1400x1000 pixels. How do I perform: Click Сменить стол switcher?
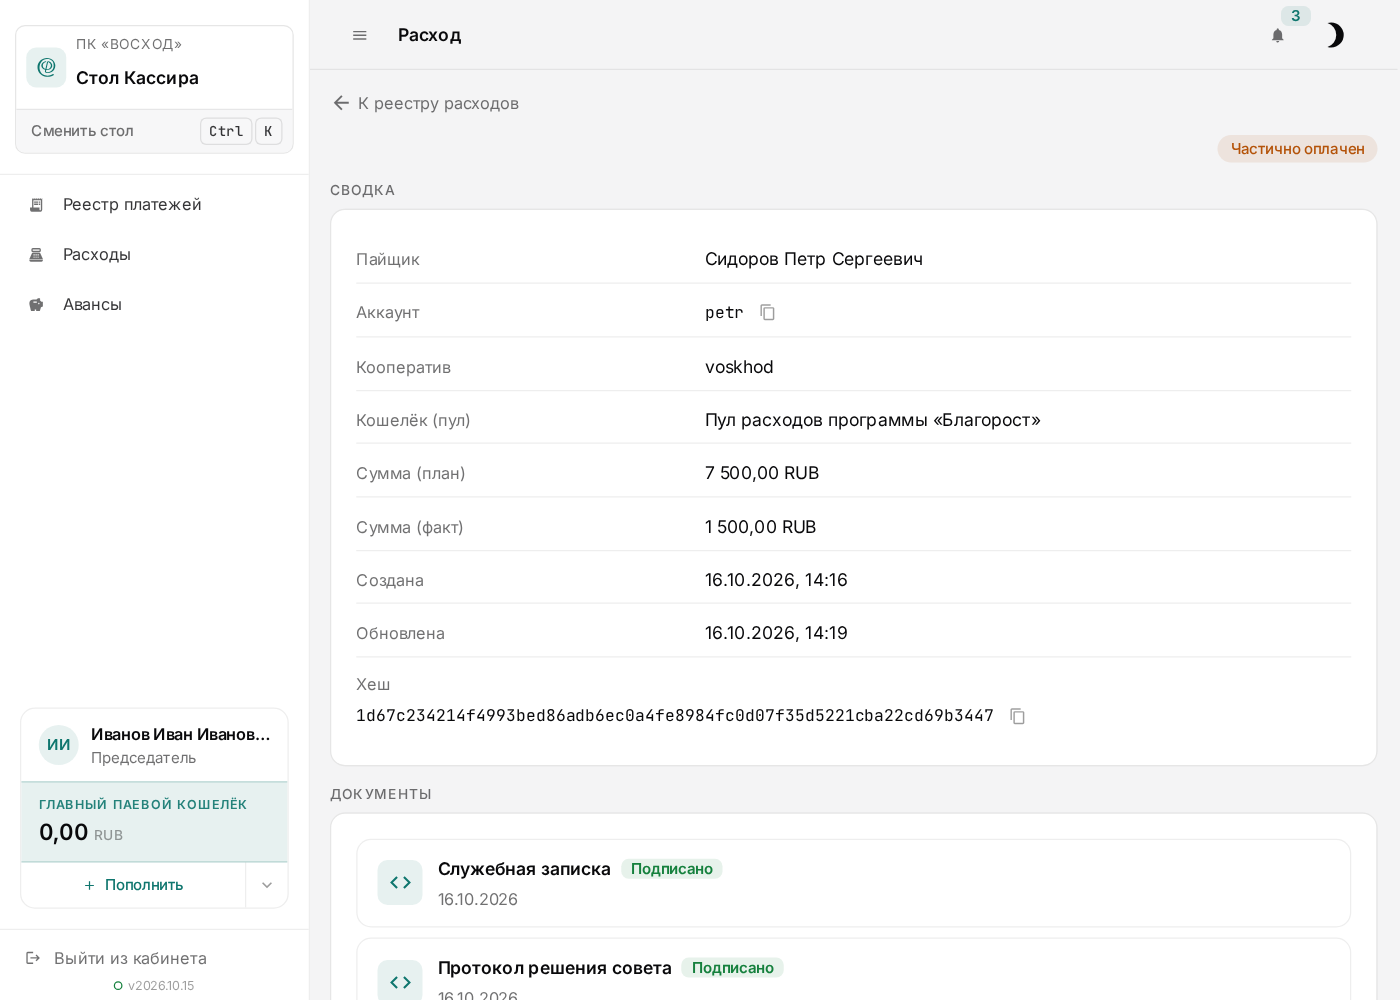pyautogui.click(x=154, y=131)
